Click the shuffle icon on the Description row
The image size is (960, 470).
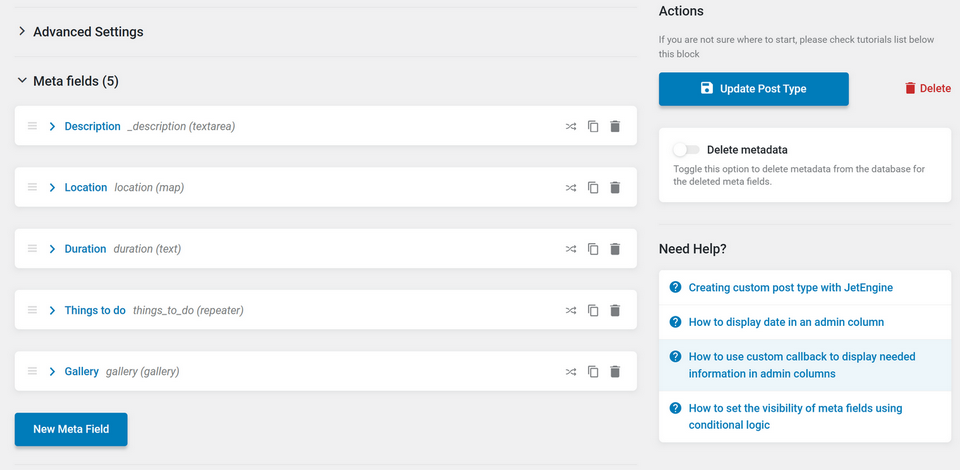571,127
